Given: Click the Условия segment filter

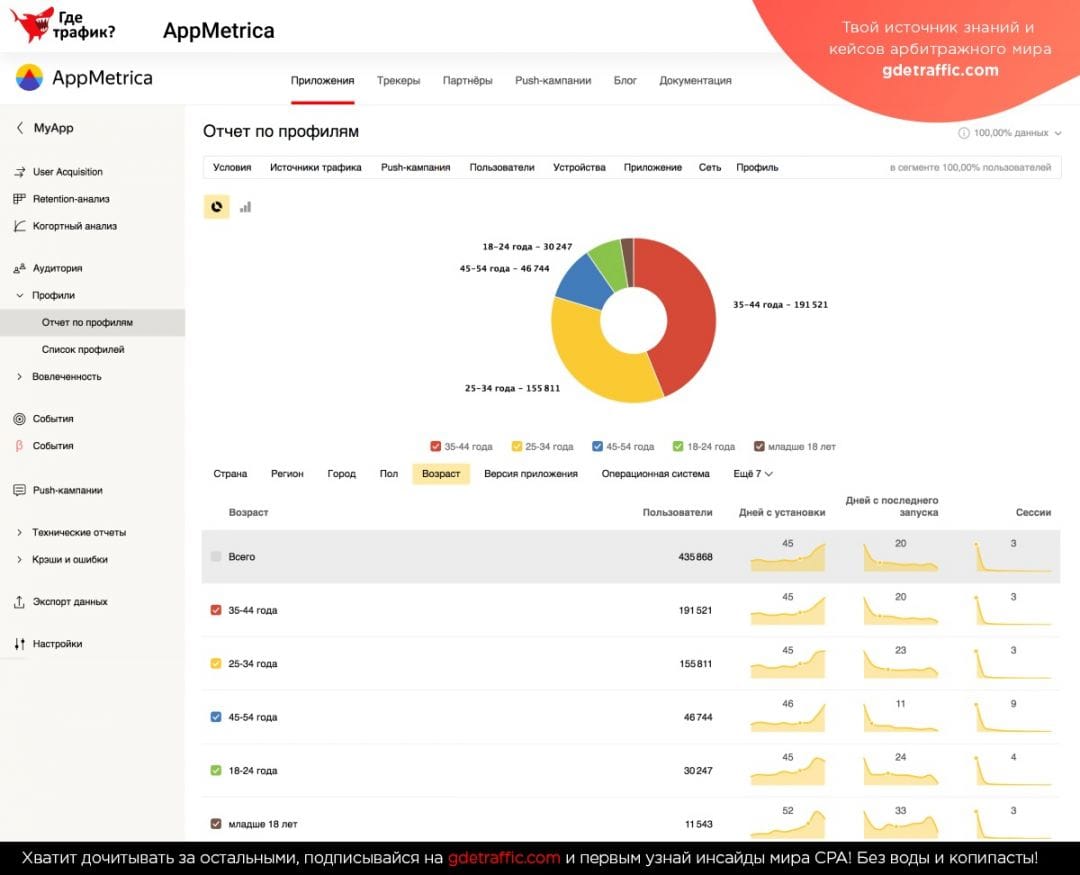Looking at the screenshot, I should click(x=232, y=167).
